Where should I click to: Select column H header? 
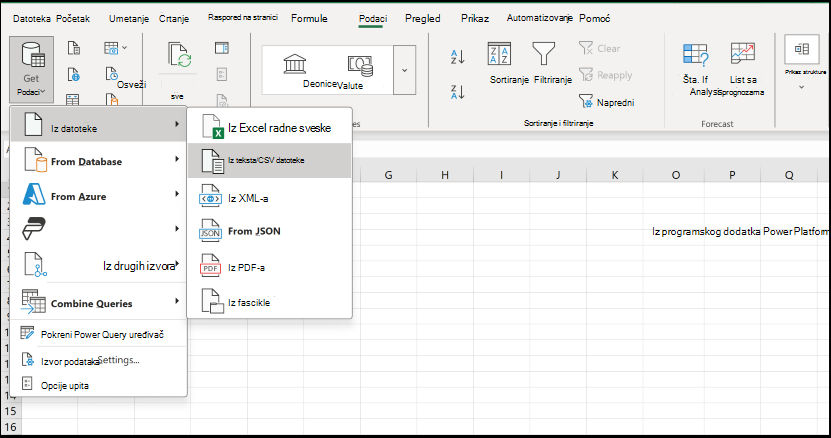pos(445,175)
